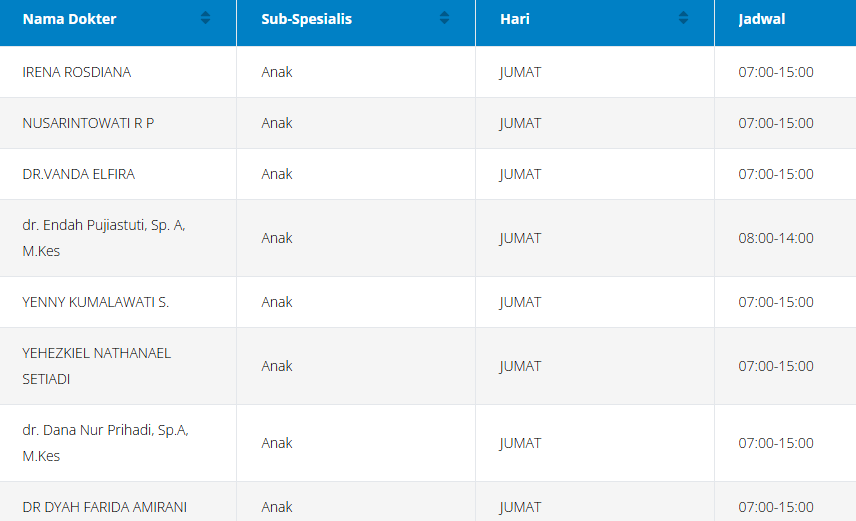
Task: Click DR DYAH FARIDA AMIRANI name
Action: click(104, 507)
